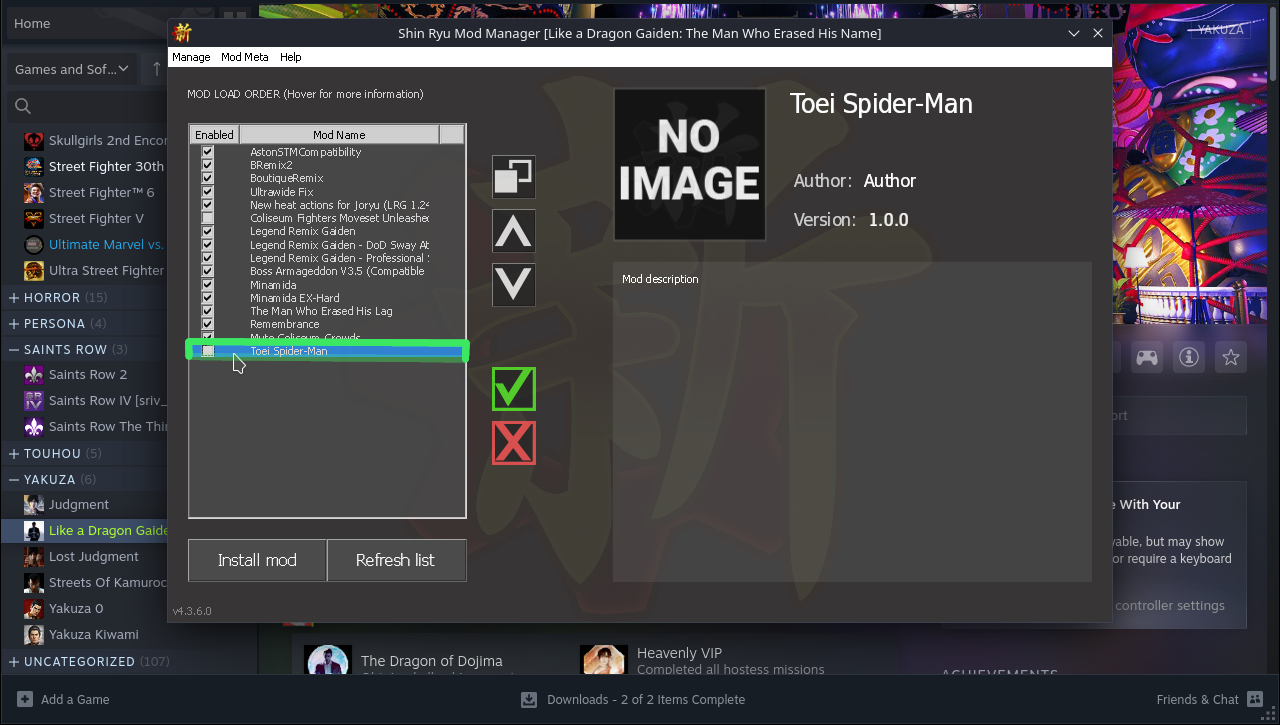
Task: Uncheck the Boss Armageddon V3.5 checkbox
Action: coord(208,271)
